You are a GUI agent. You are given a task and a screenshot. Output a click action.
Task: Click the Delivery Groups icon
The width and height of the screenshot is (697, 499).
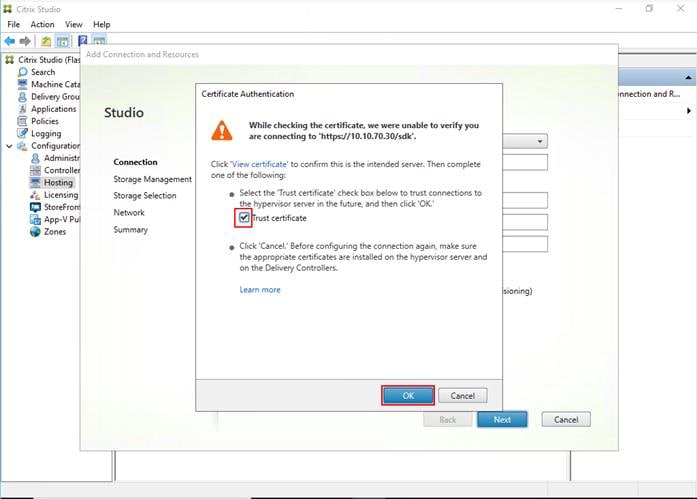coord(23,96)
